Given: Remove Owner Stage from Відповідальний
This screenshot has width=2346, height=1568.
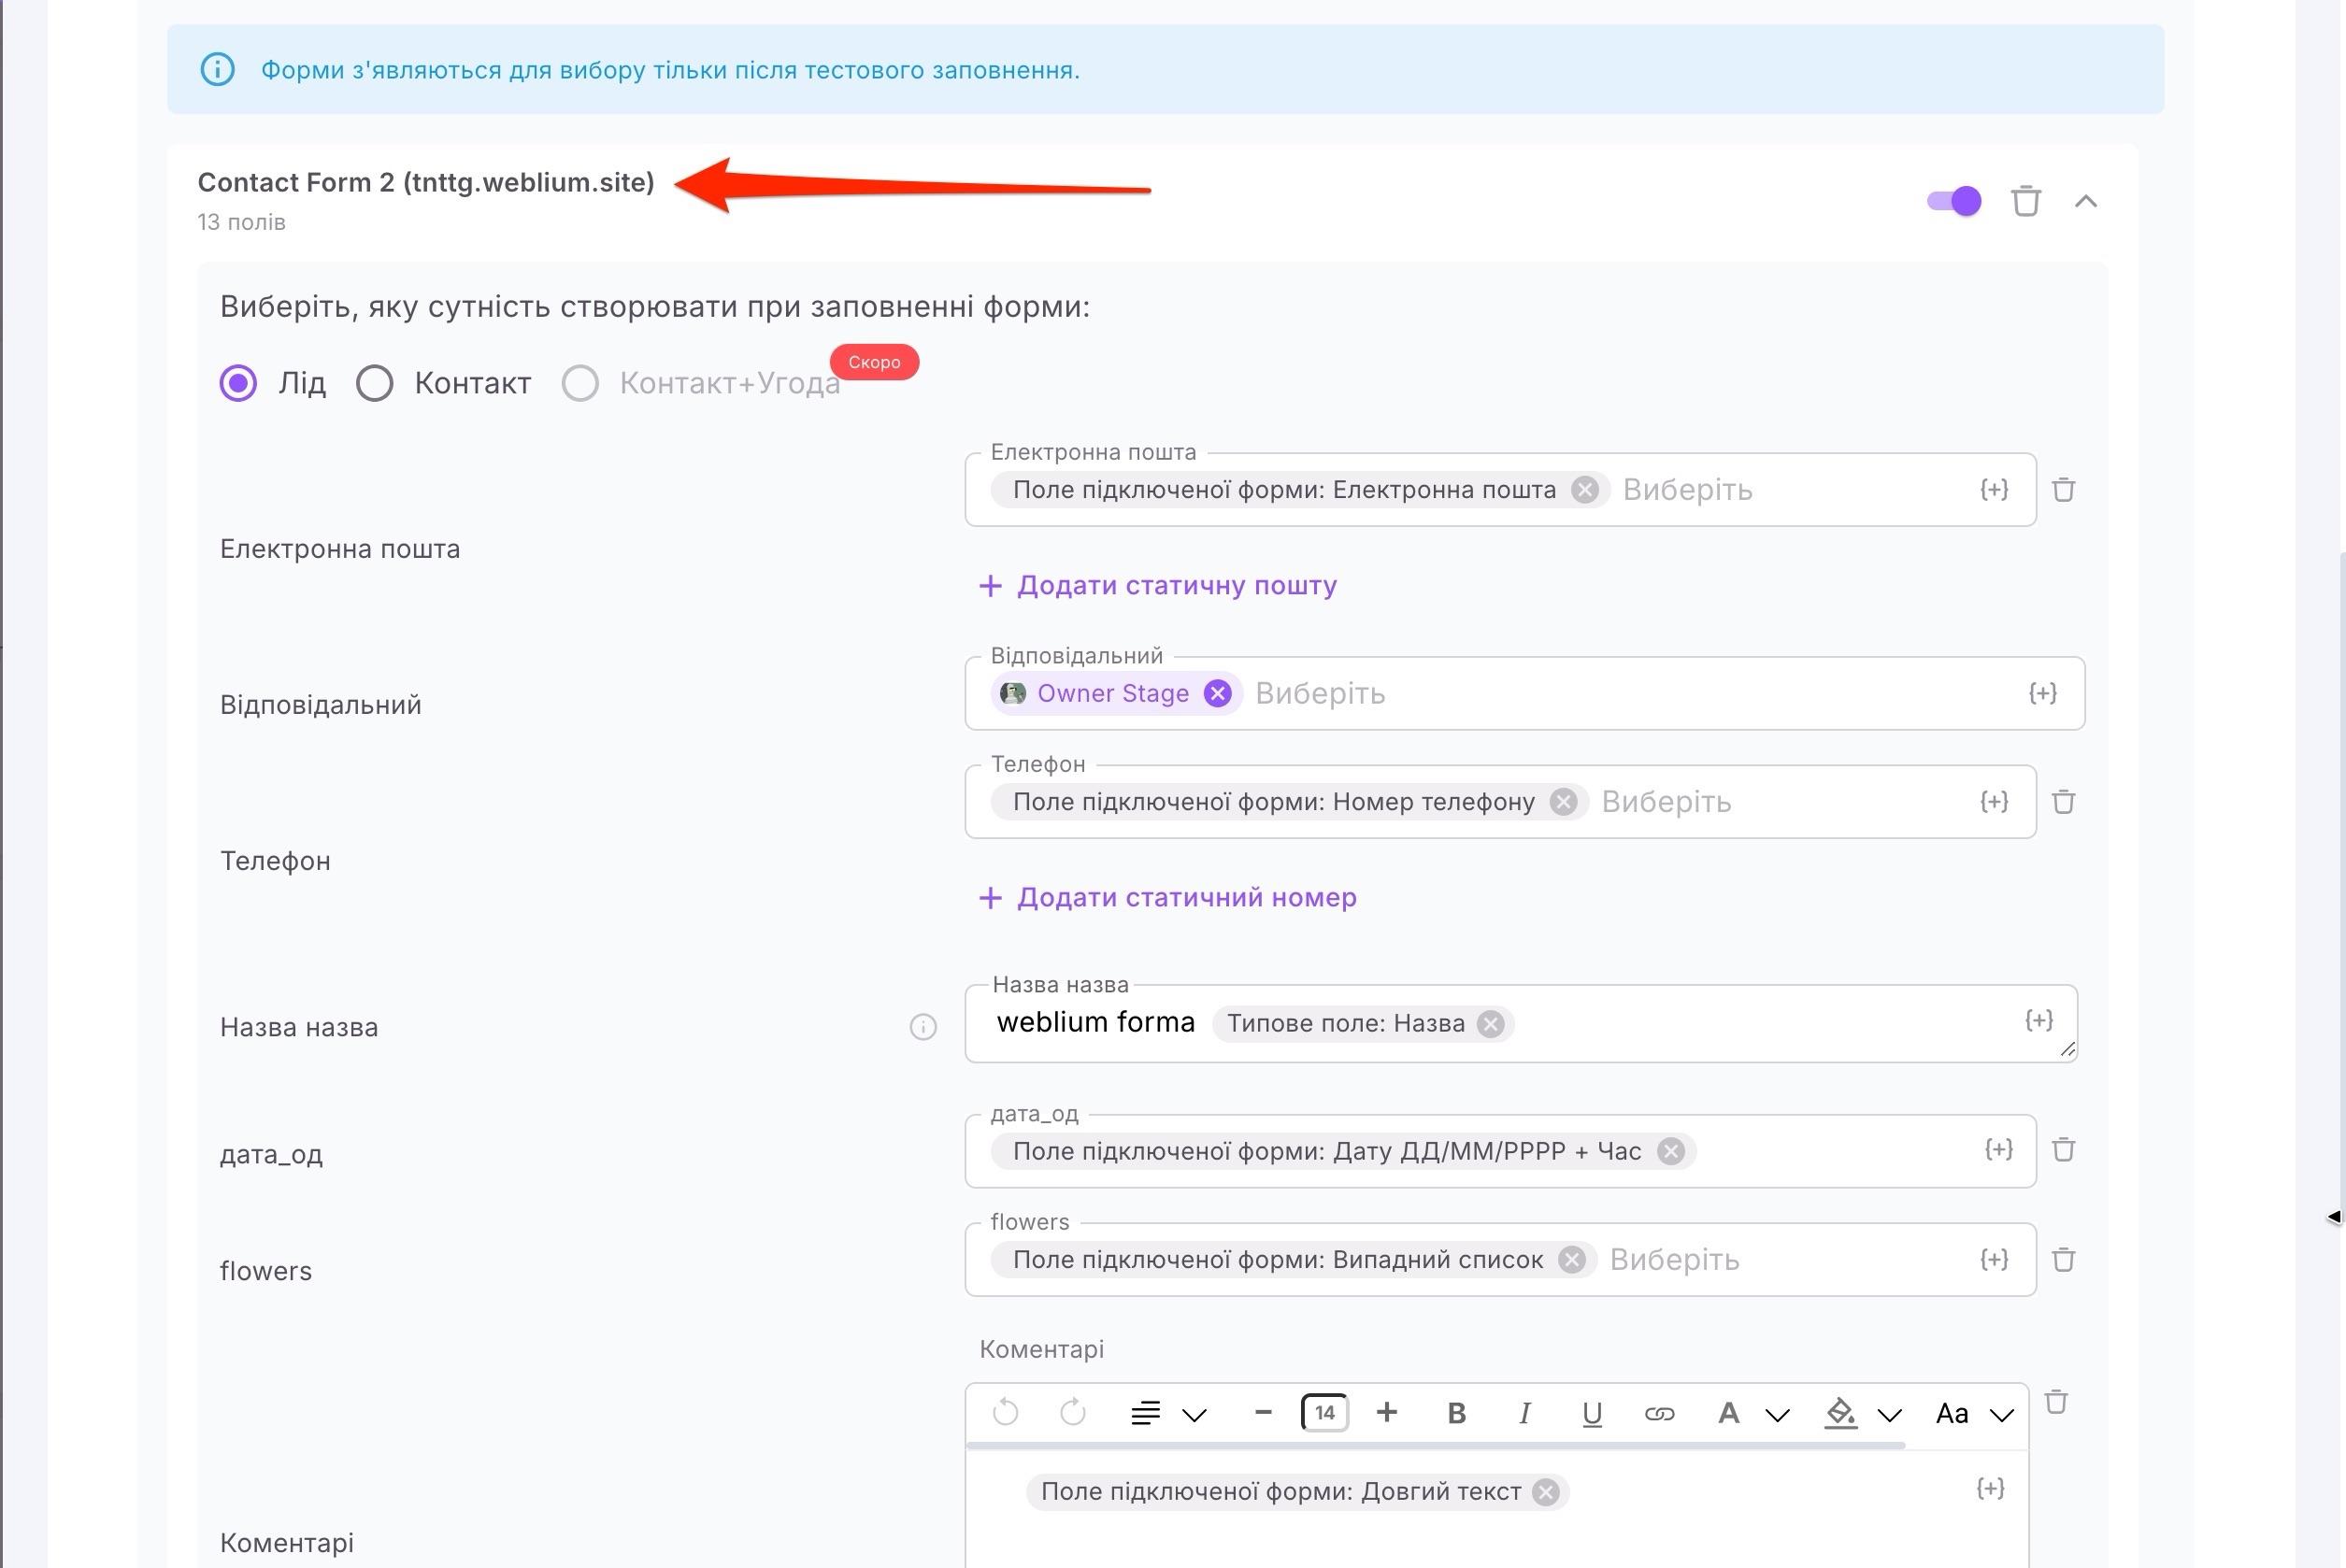Looking at the screenshot, I should pos(1217,693).
